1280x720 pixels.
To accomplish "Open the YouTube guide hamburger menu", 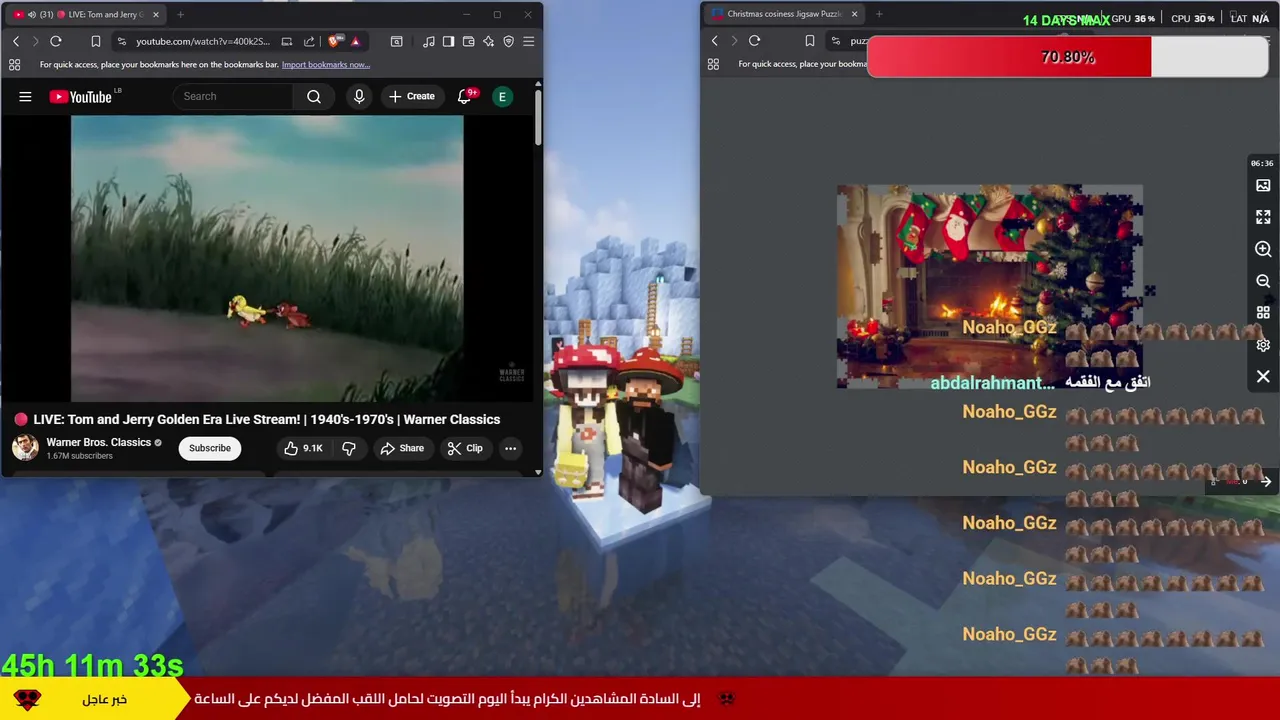I will [x=25, y=96].
